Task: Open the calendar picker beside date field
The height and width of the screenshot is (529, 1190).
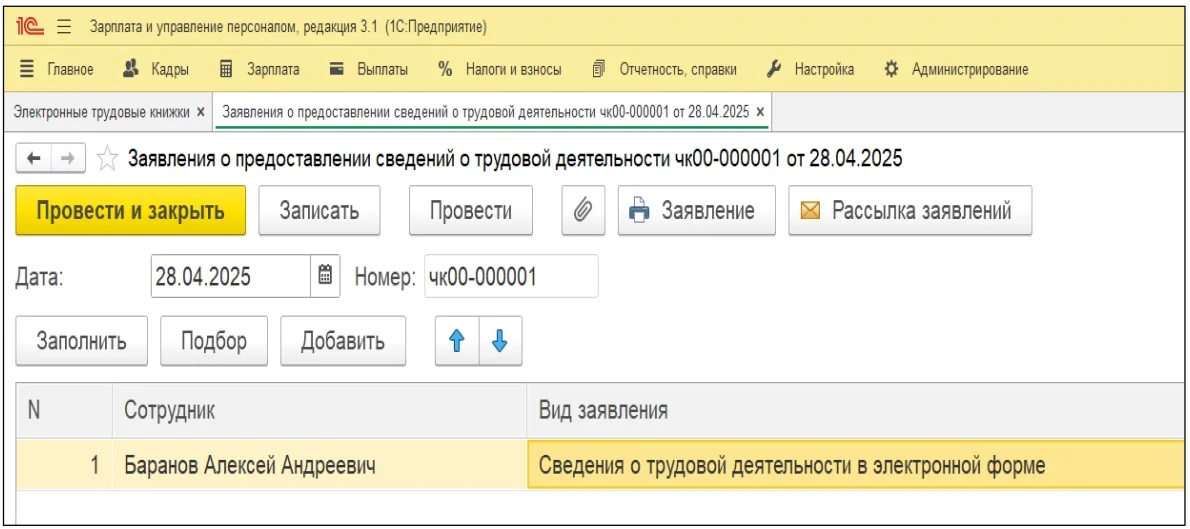Action: point(325,277)
